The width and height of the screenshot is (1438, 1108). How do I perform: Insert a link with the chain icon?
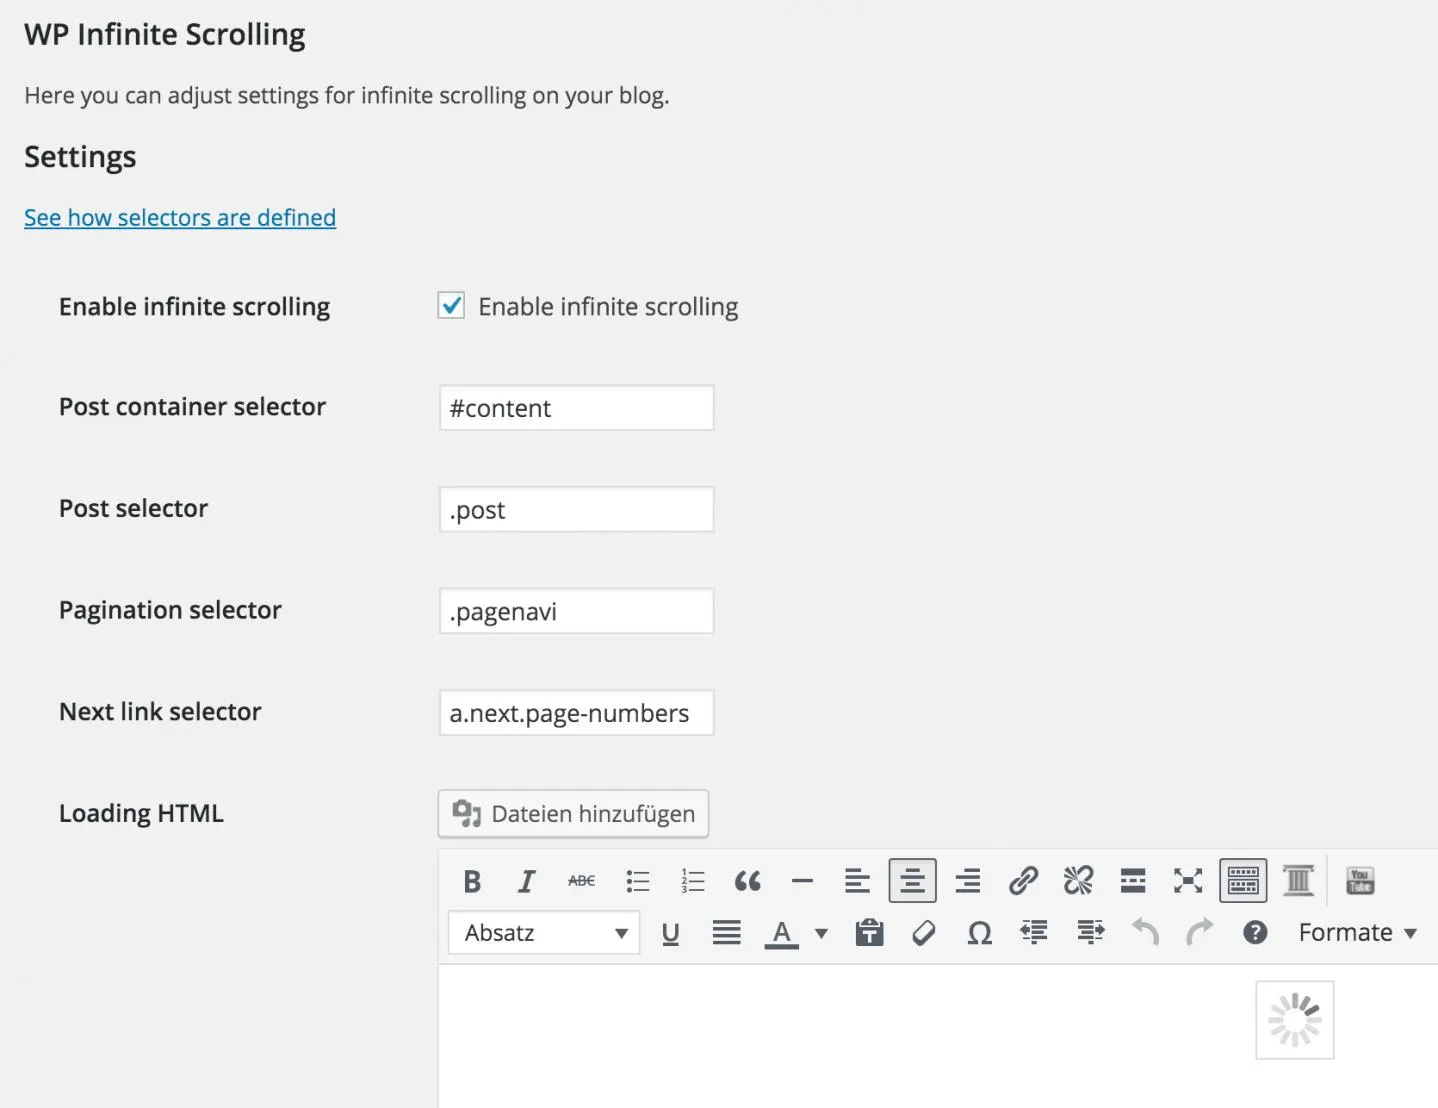pos(1023,881)
